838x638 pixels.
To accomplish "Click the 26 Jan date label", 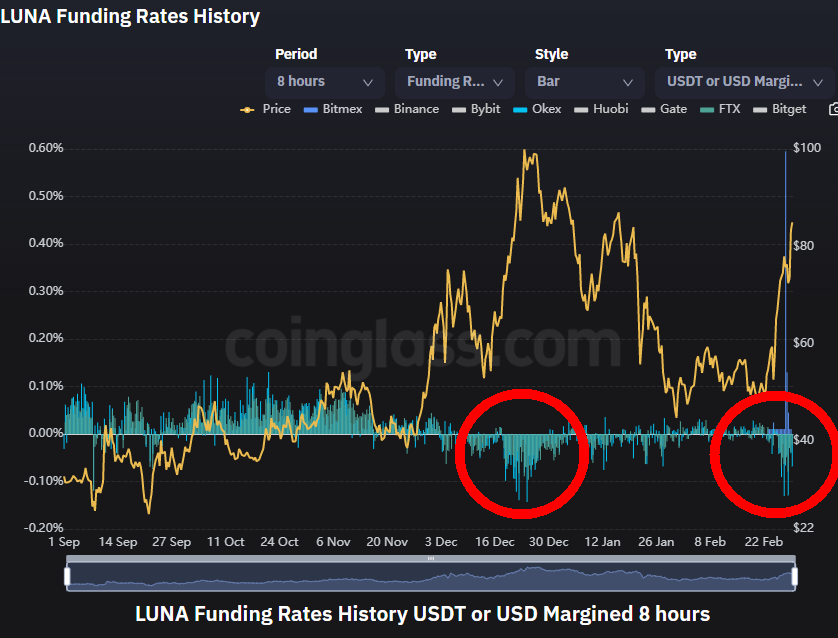I will point(656,542).
